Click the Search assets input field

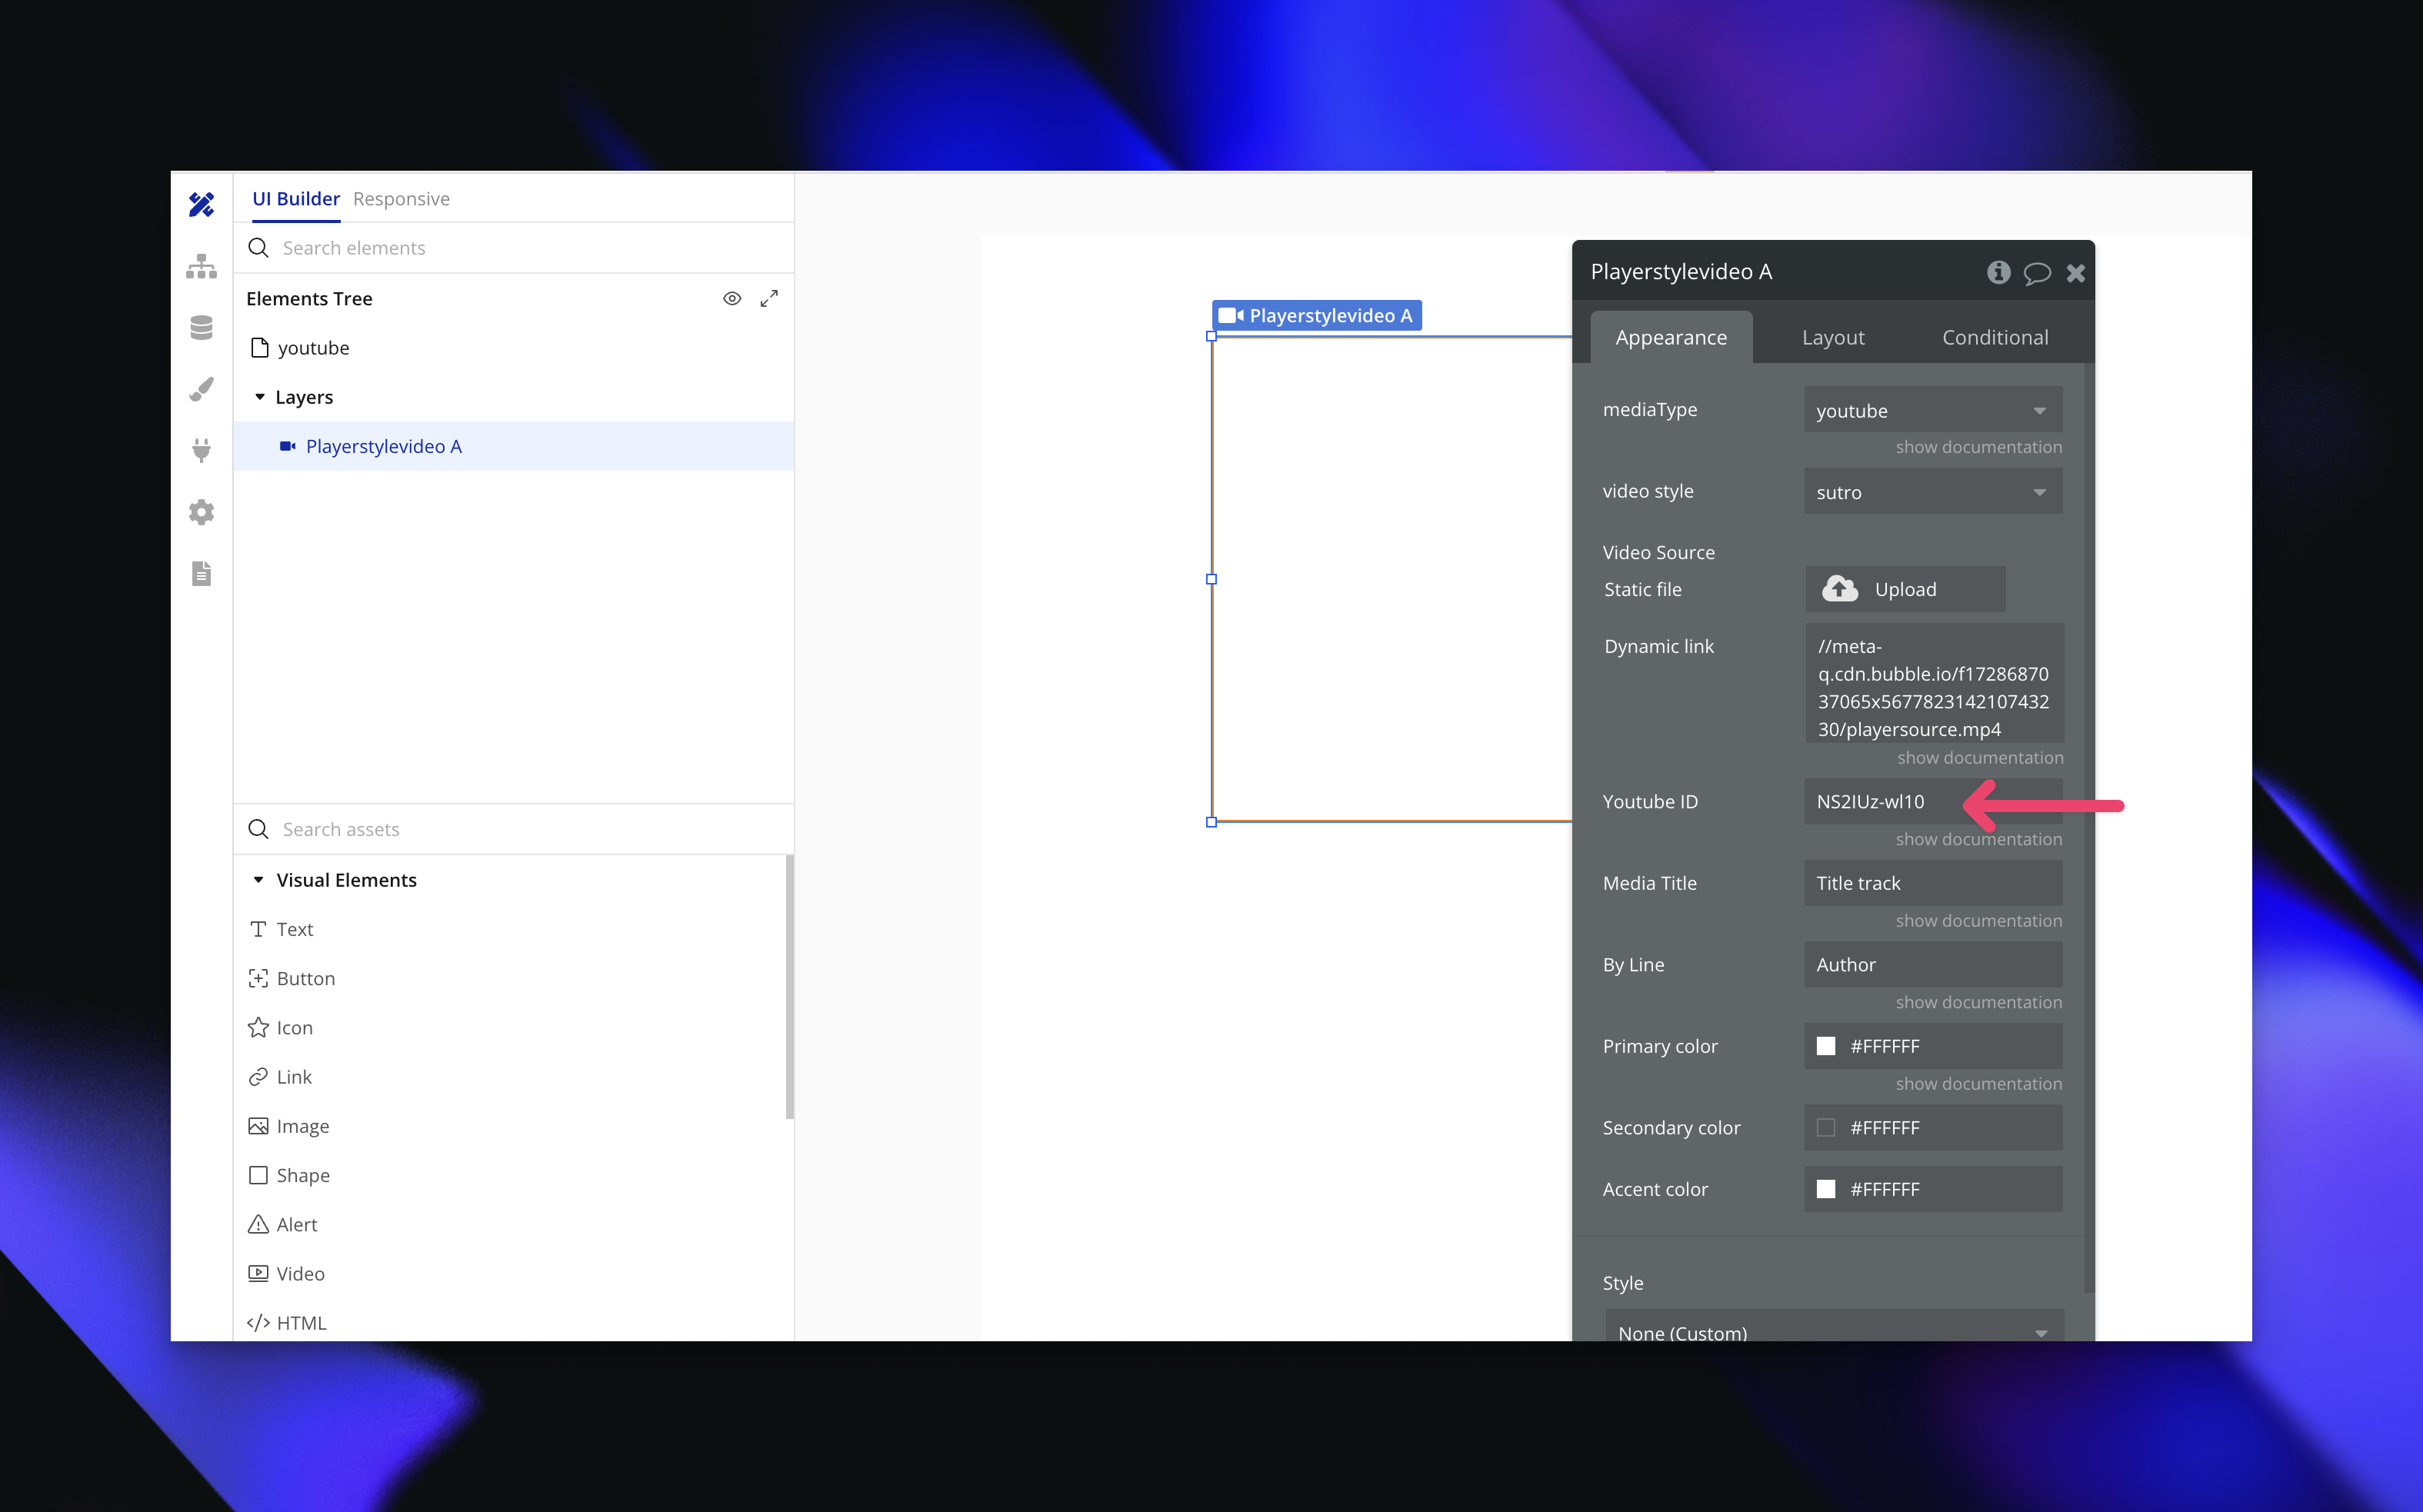tap(514, 829)
